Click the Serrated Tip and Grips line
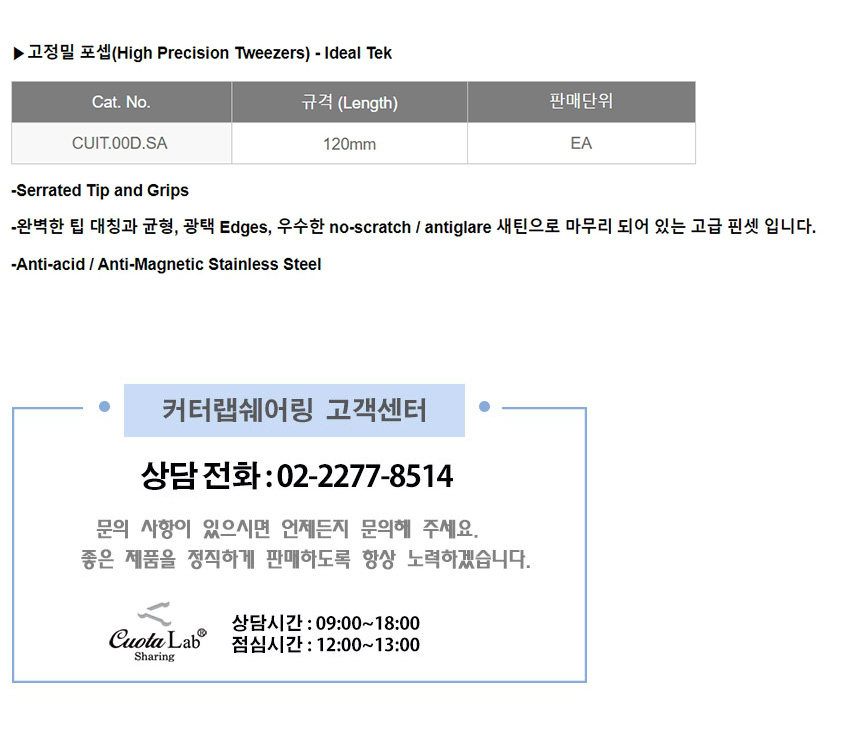 [x=100, y=190]
